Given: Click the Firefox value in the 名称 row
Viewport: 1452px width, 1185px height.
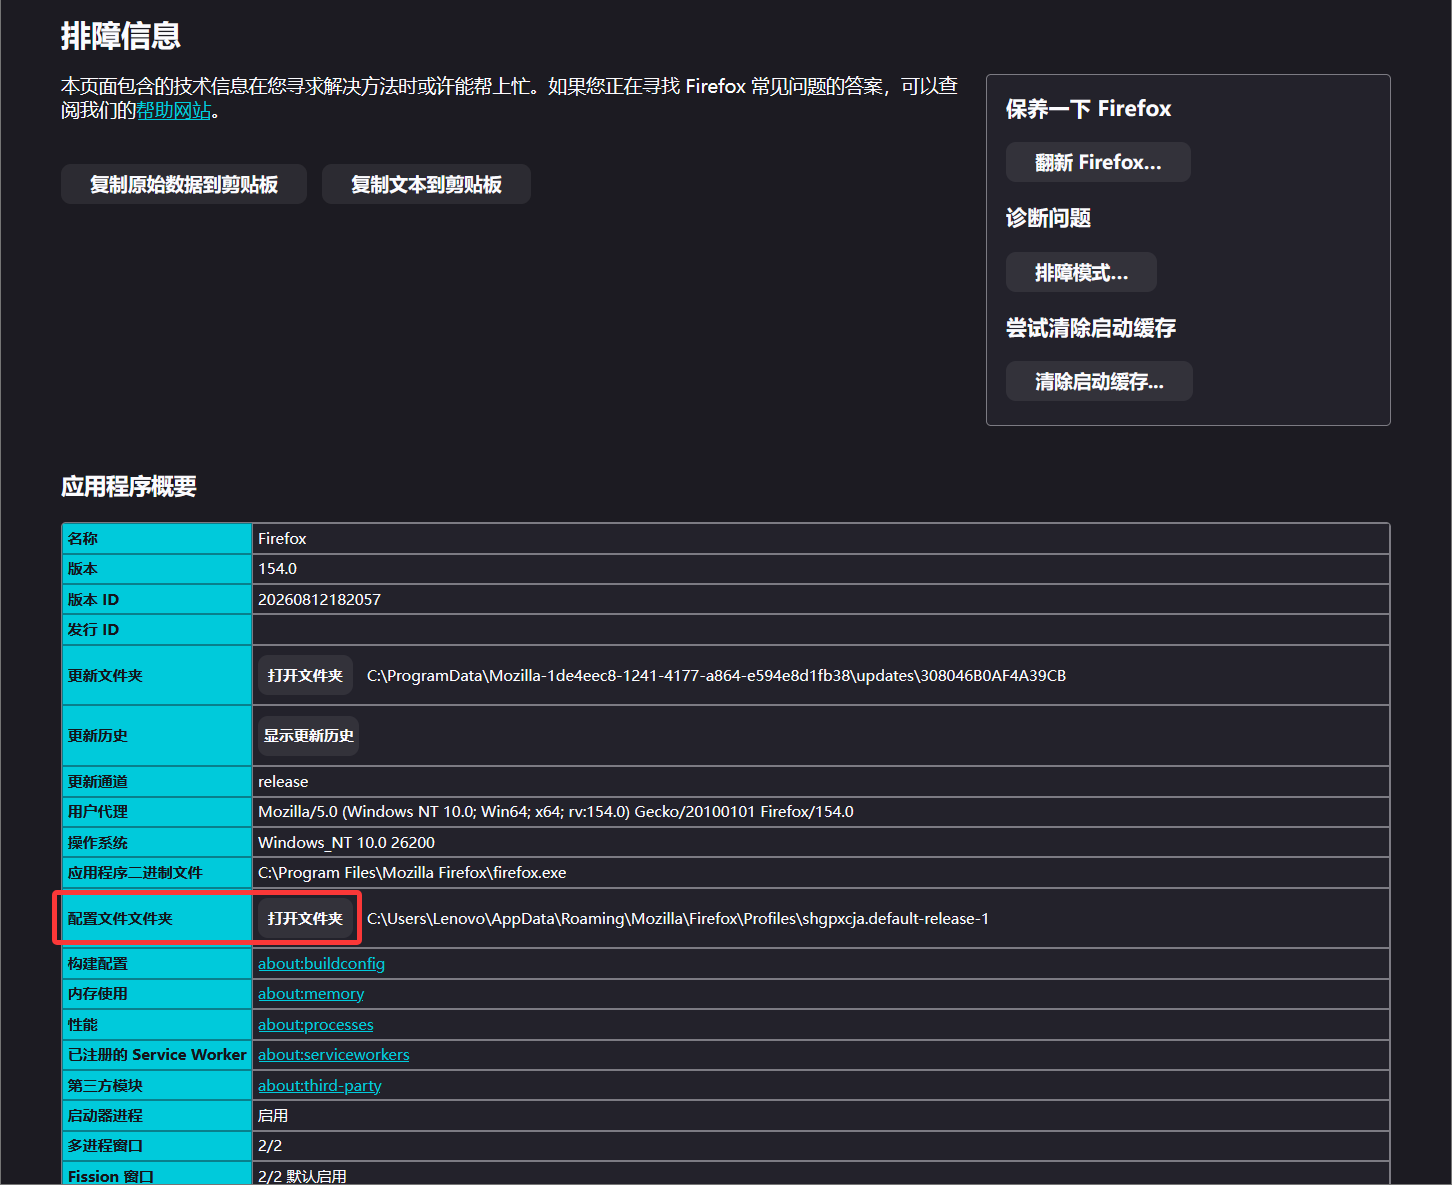Looking at the screenshot, I should (282, 538).
